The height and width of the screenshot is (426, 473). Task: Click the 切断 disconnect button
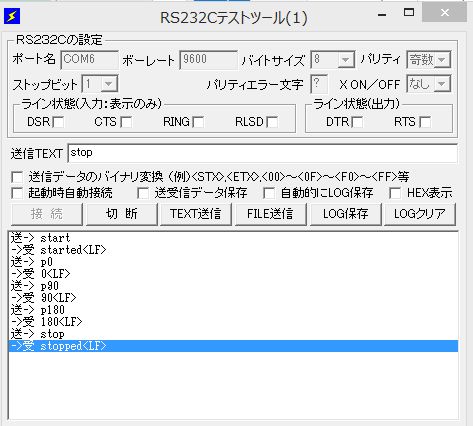coord(122,214)
